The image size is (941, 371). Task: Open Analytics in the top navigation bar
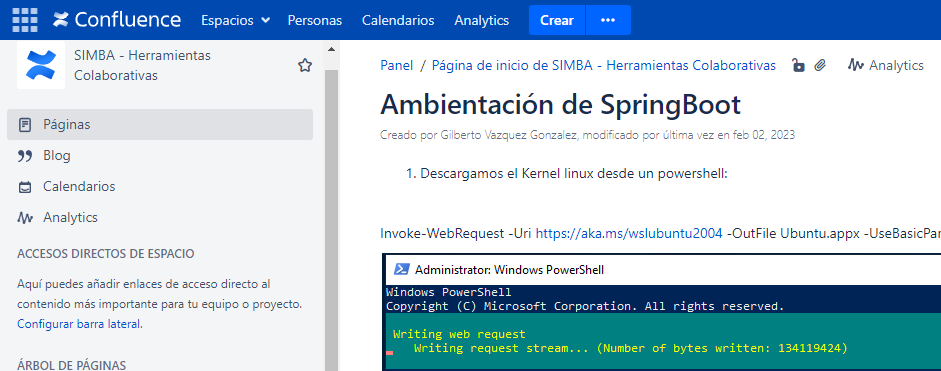tap(481, 20)
